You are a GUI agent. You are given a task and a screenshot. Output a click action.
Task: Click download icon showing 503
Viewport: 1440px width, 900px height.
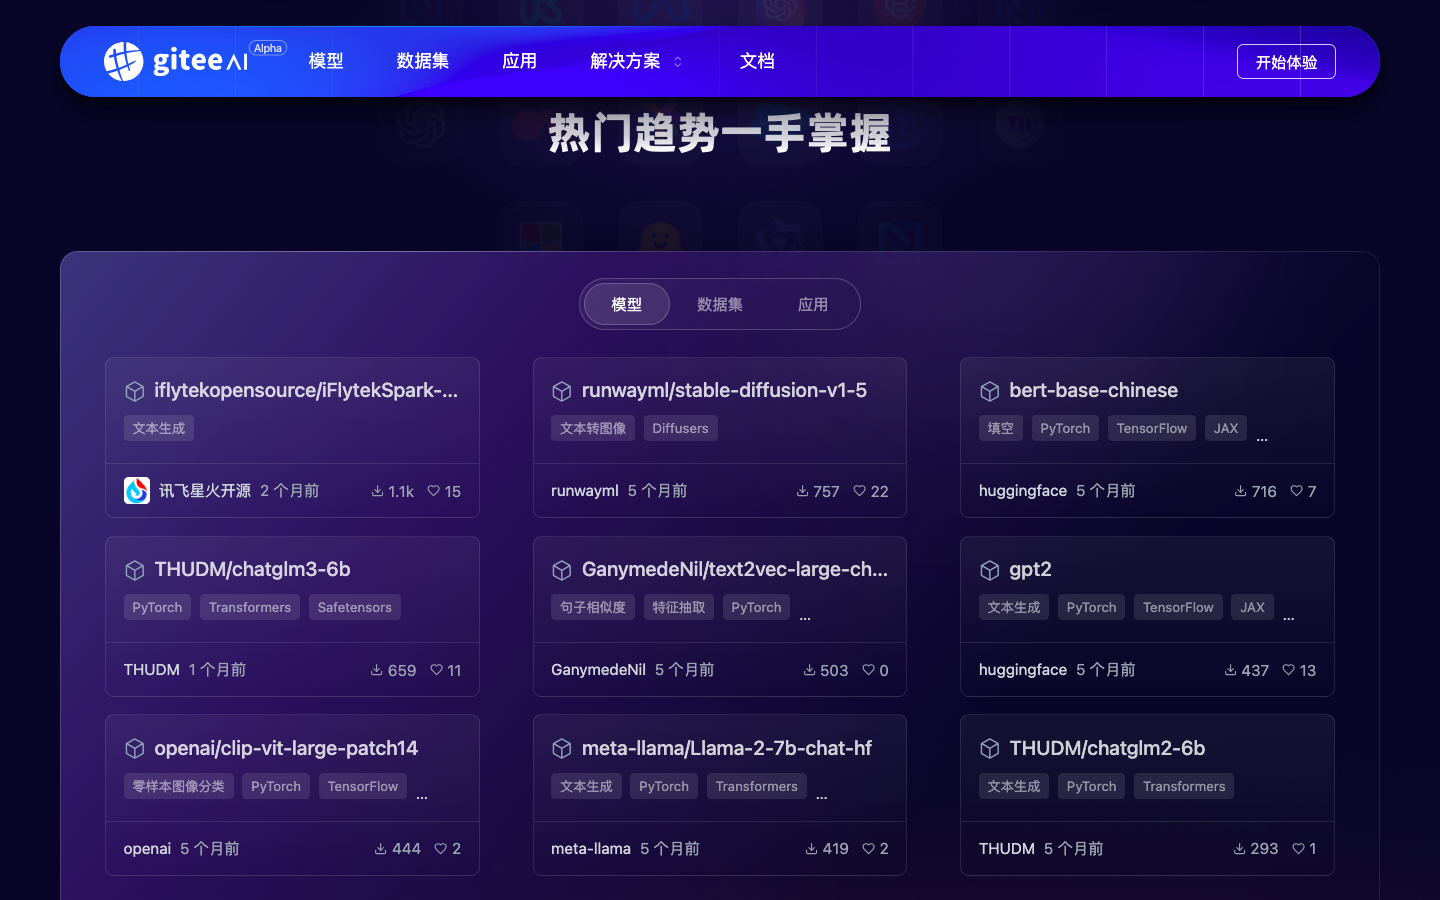pyautogui.click(x=810, y=670)
